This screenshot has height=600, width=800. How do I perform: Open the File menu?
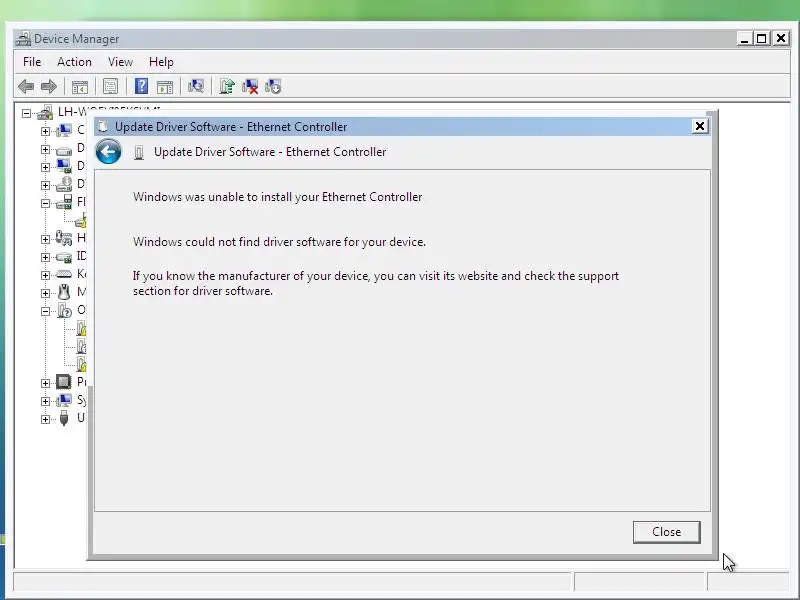[32, 62]
